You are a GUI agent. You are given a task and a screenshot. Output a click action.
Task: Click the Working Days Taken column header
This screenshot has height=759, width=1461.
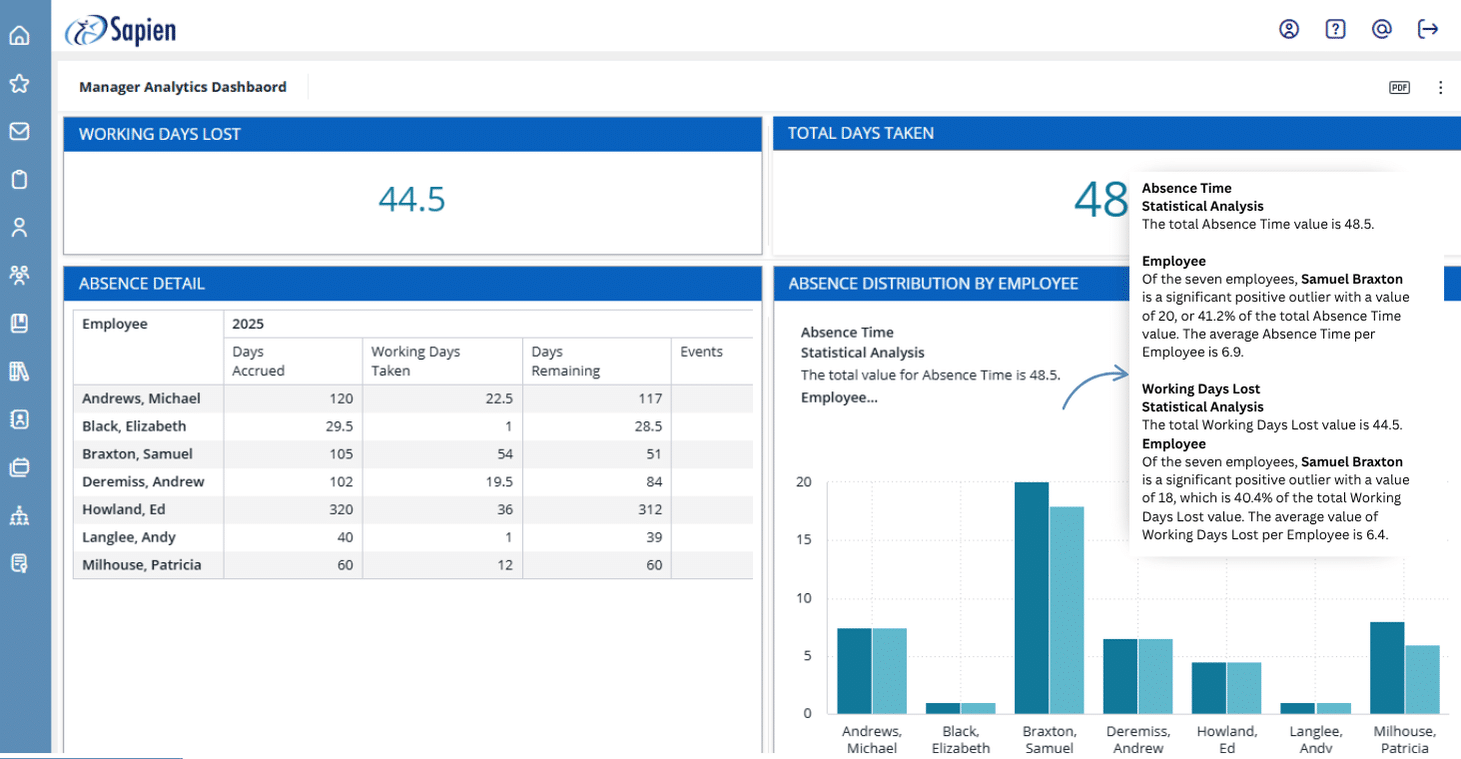(x=415, y=361)
